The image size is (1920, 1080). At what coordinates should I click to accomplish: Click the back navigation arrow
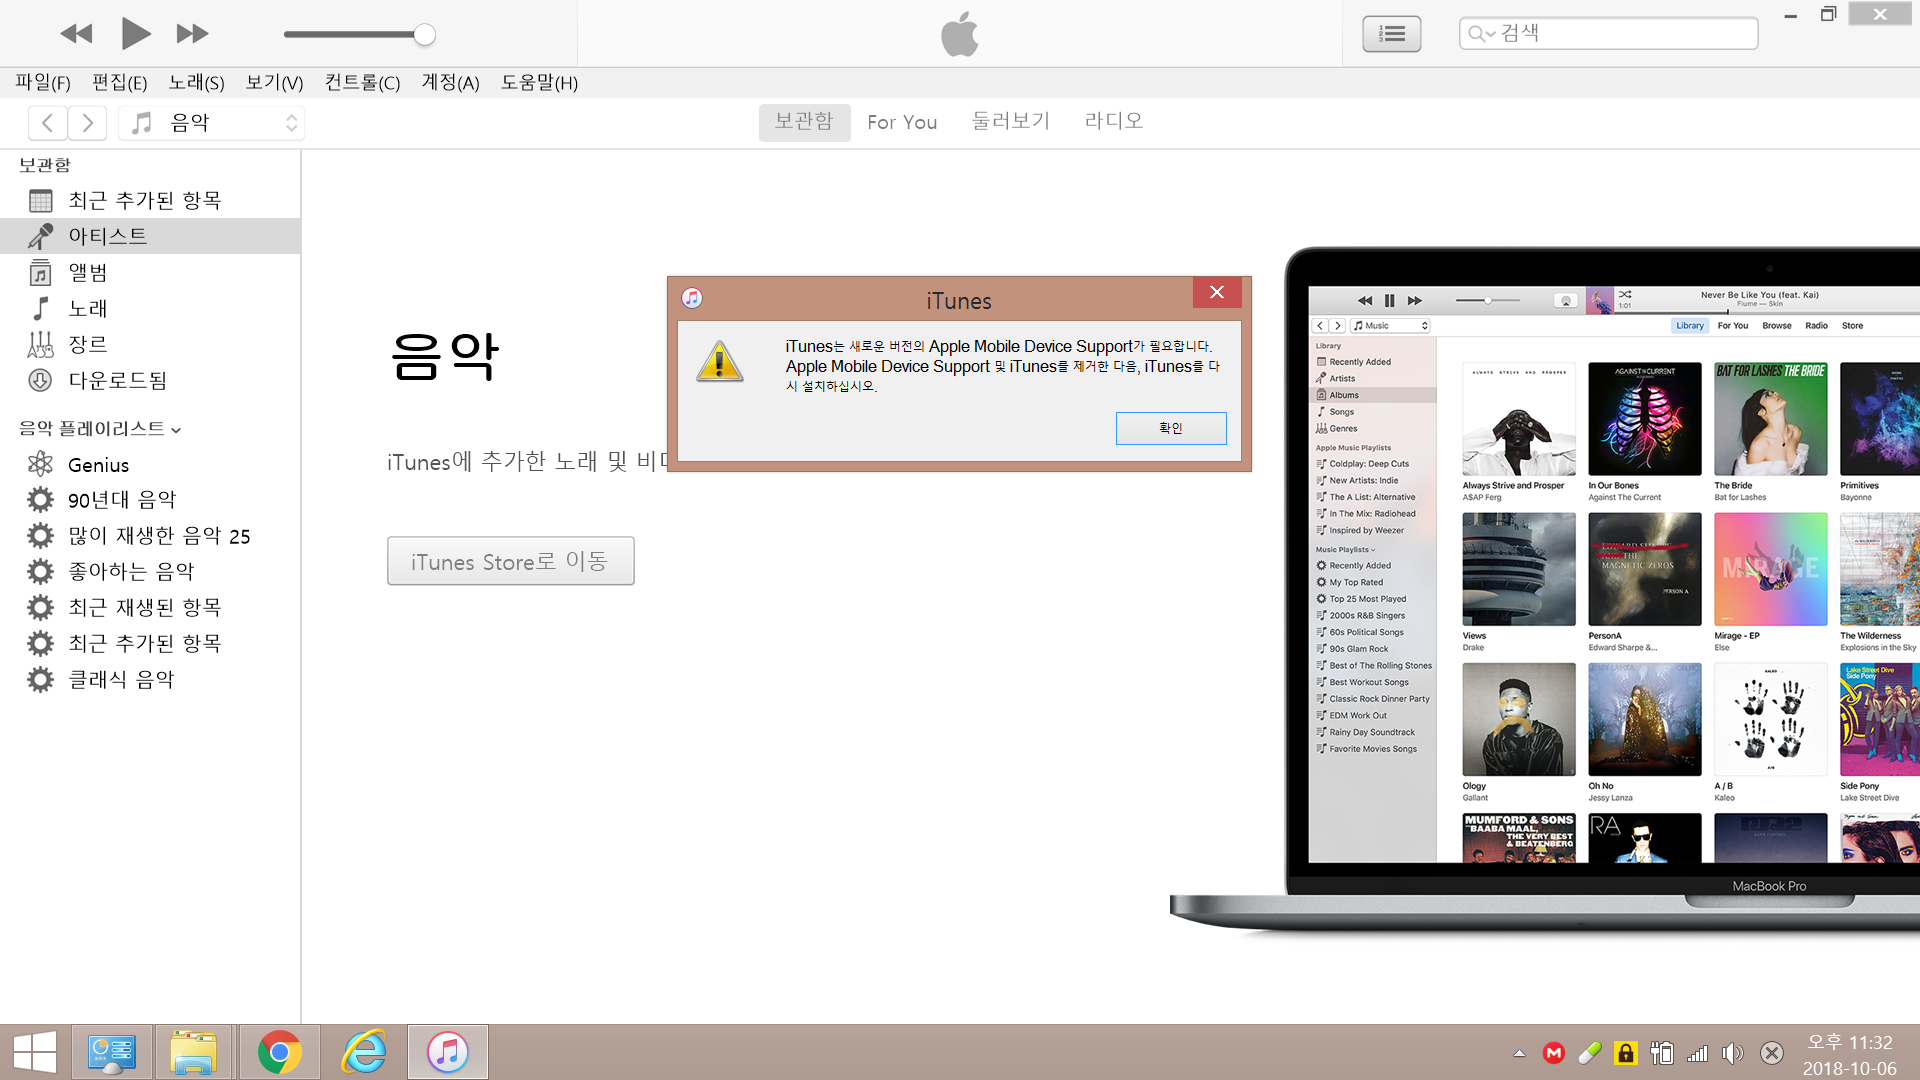pos(48,123)
